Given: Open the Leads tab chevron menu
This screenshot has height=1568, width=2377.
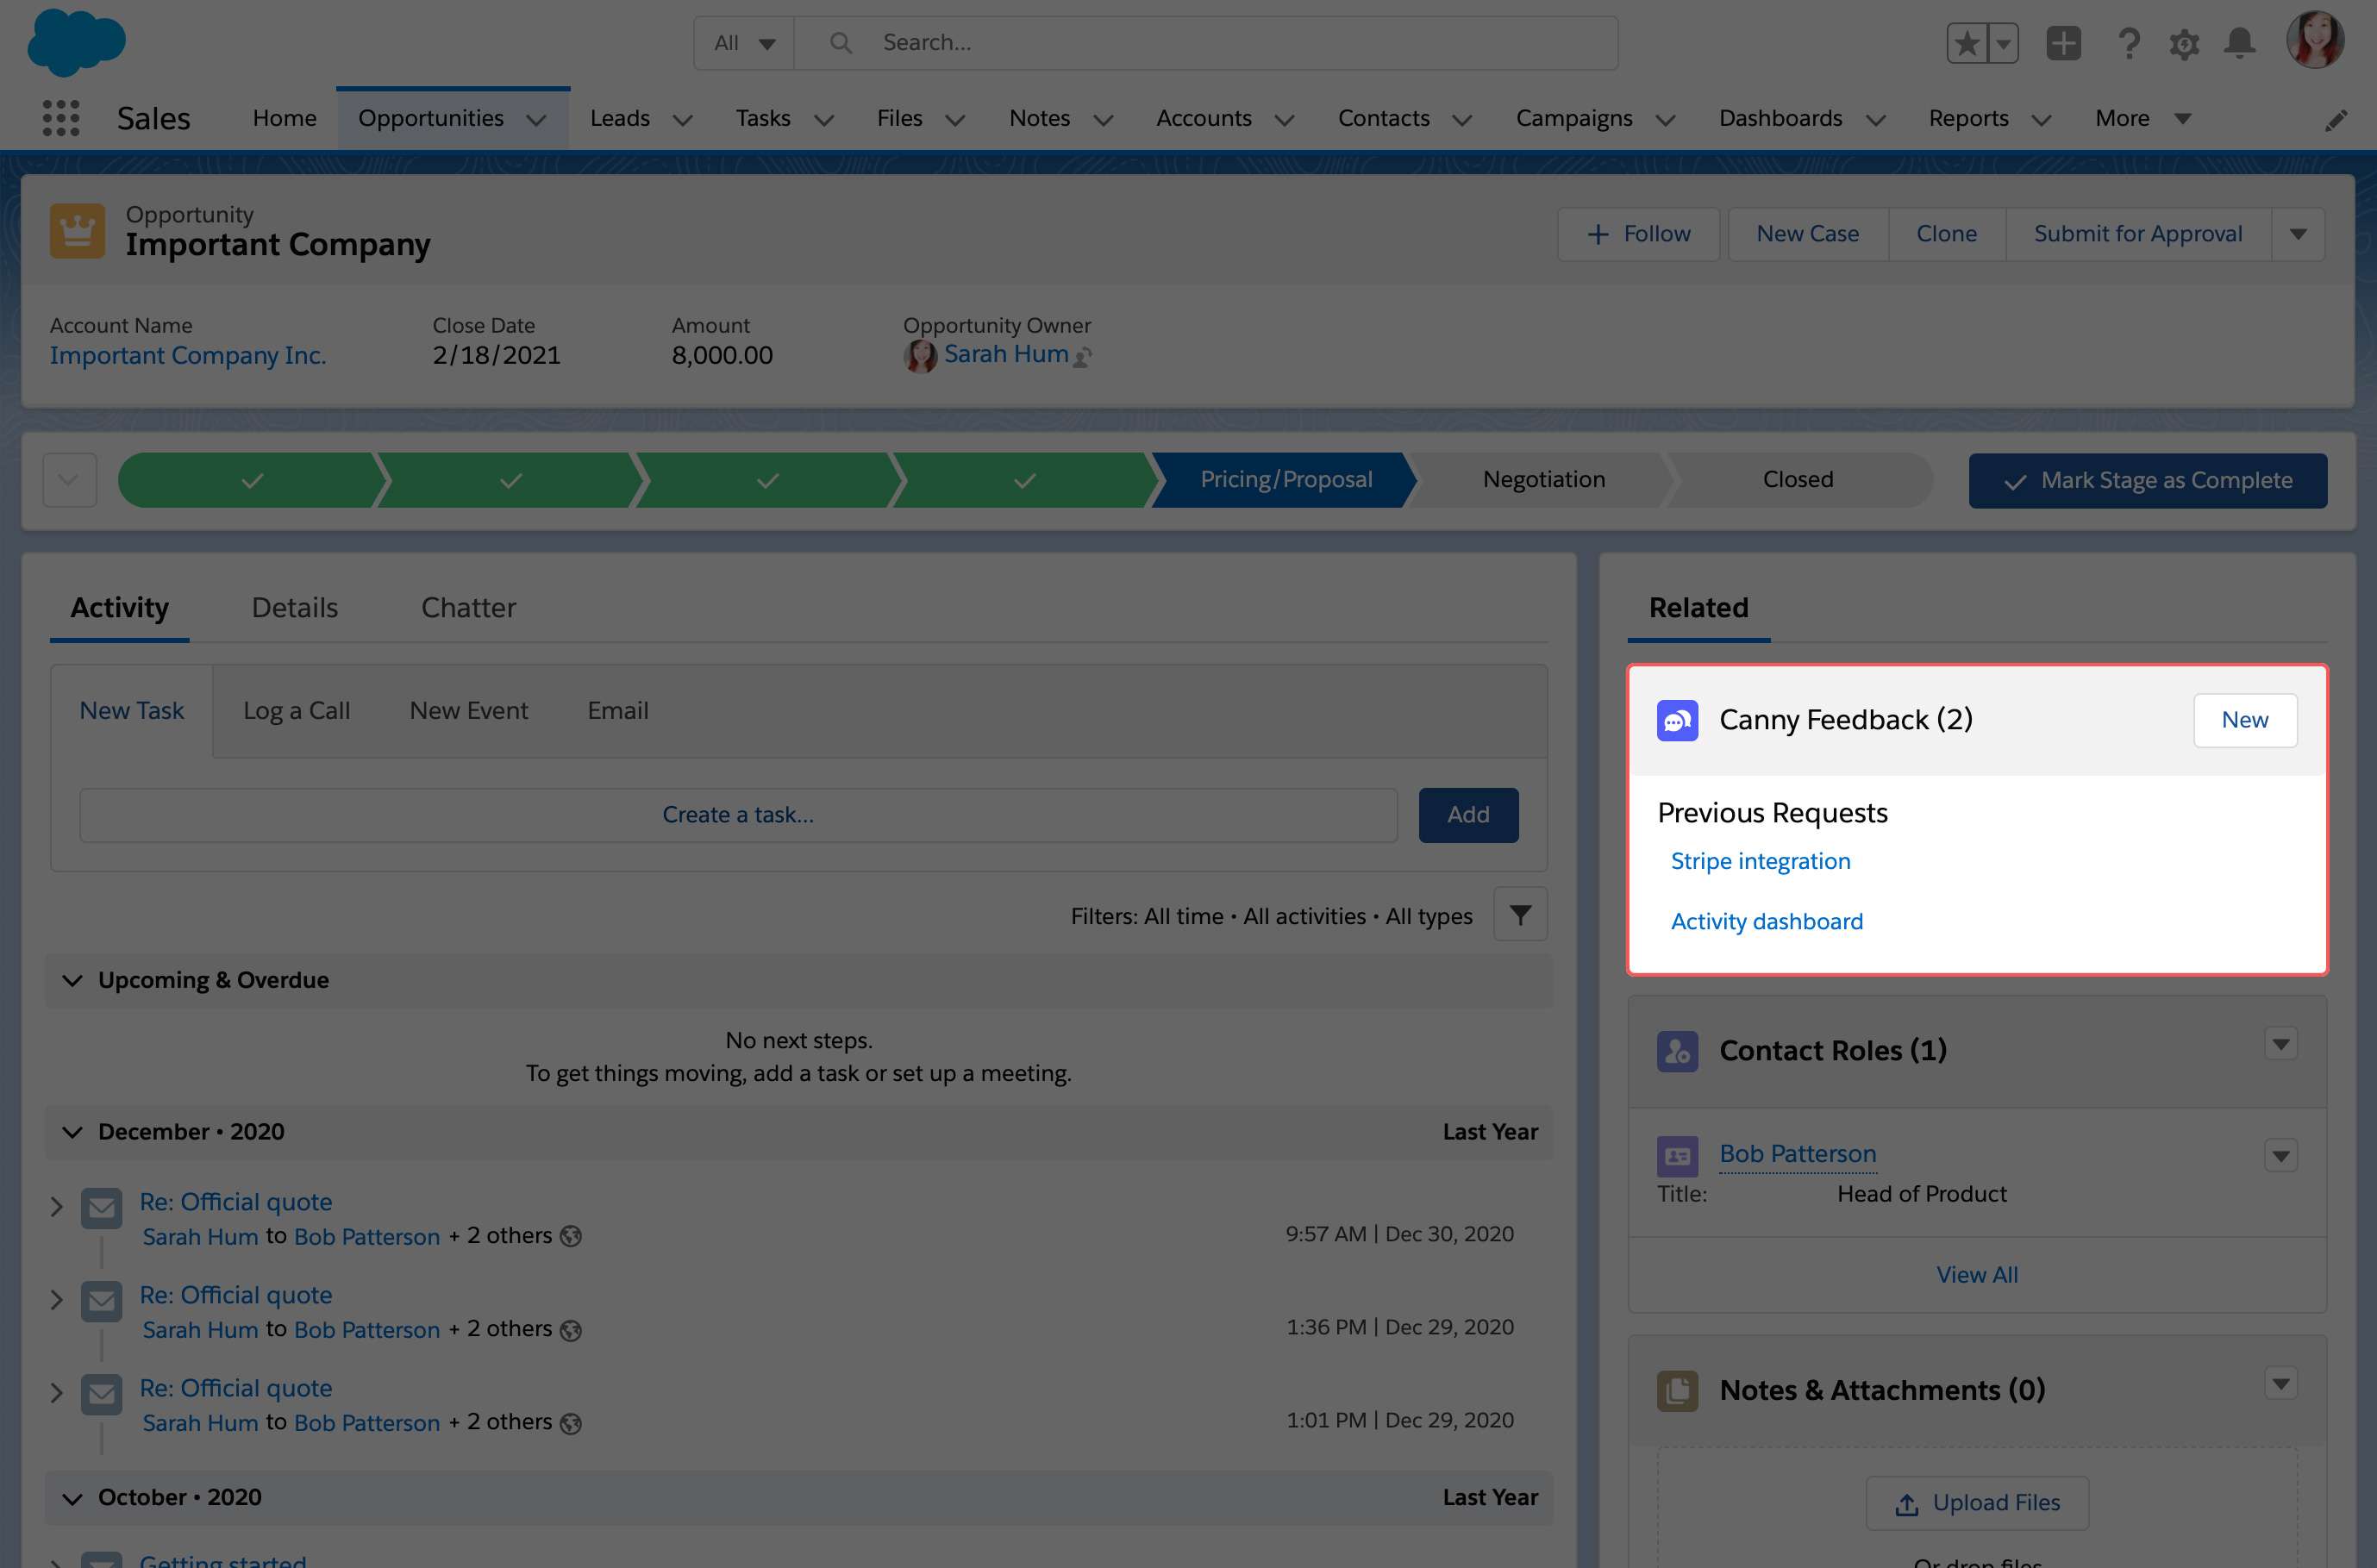Looking at the screenshot, I should (x=683, y=120).
